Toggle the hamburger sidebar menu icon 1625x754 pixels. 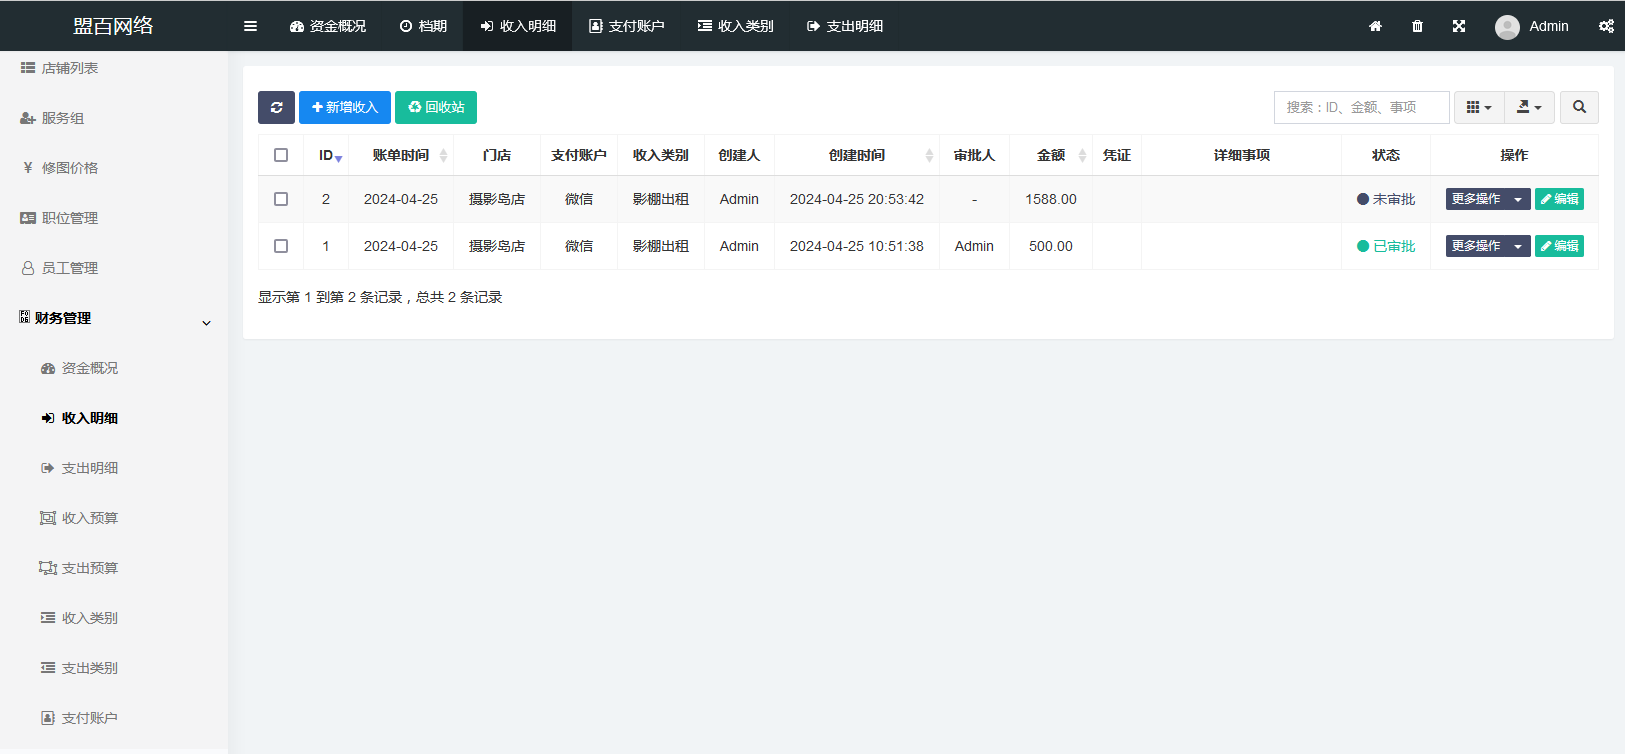pos(250,26)
